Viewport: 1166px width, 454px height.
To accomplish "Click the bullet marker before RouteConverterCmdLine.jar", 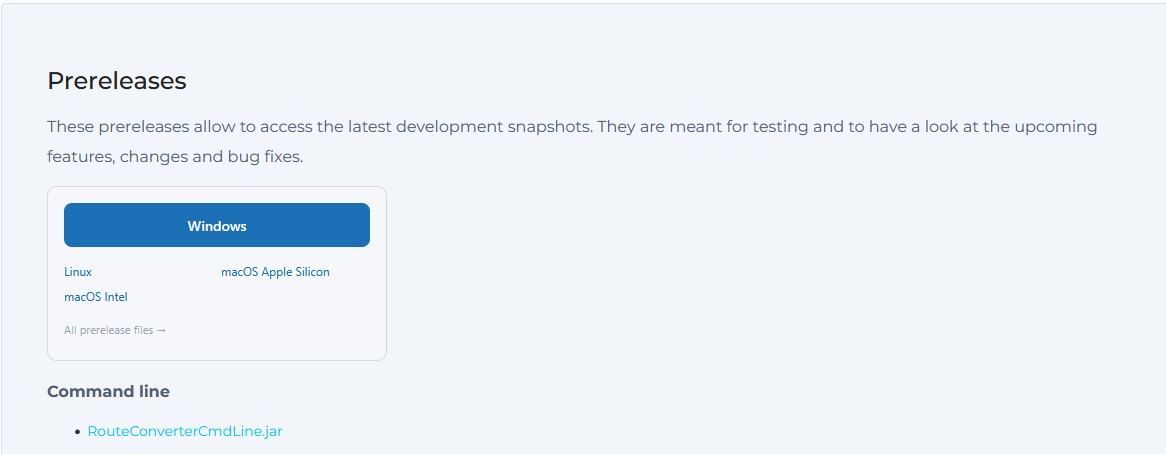I will pyautogui.click(x=77, y=432).
